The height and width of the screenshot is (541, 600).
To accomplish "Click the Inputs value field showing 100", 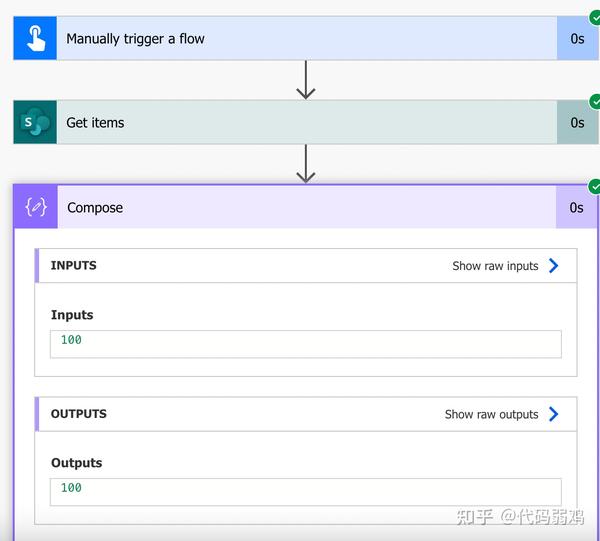I will point(305,342).
